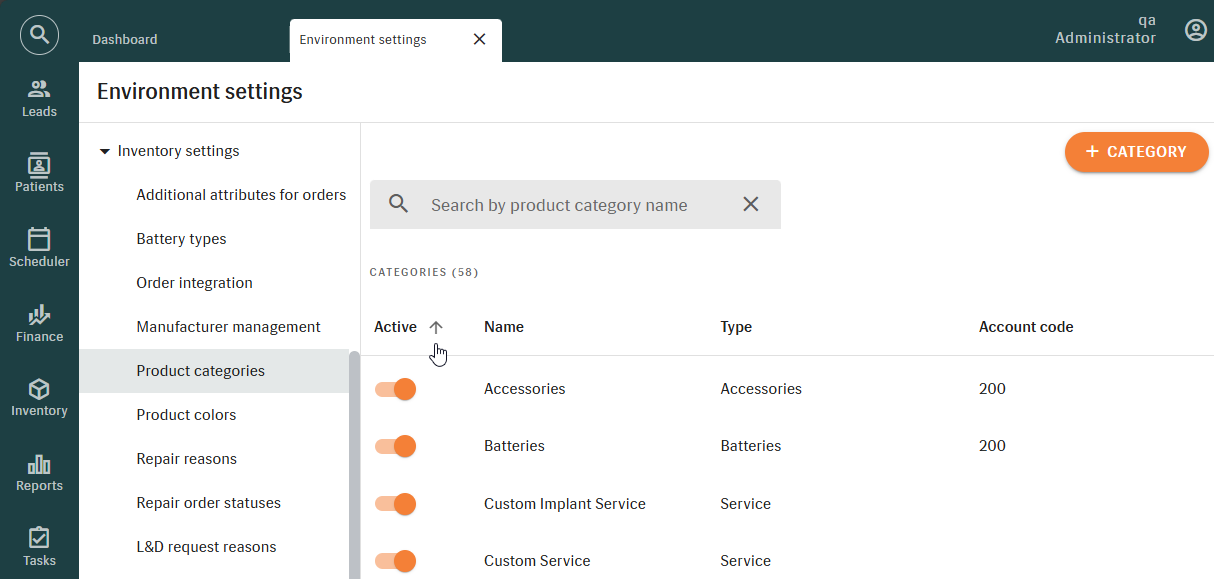Go to Patients from the sidebar

point(39,173)
